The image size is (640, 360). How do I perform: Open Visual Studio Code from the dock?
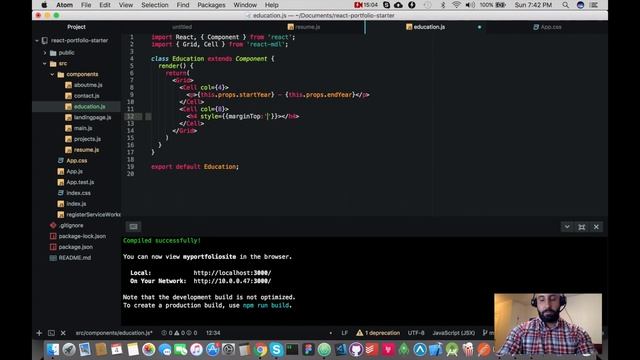[340, 349]
